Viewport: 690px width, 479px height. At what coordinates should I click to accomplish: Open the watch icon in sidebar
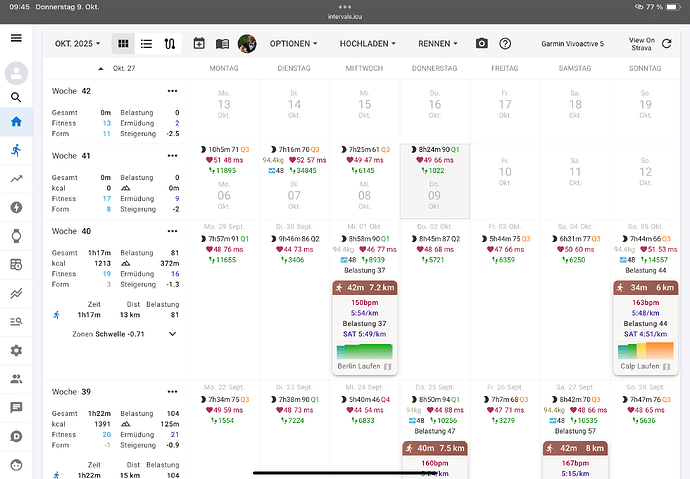[x=16, y=236]
